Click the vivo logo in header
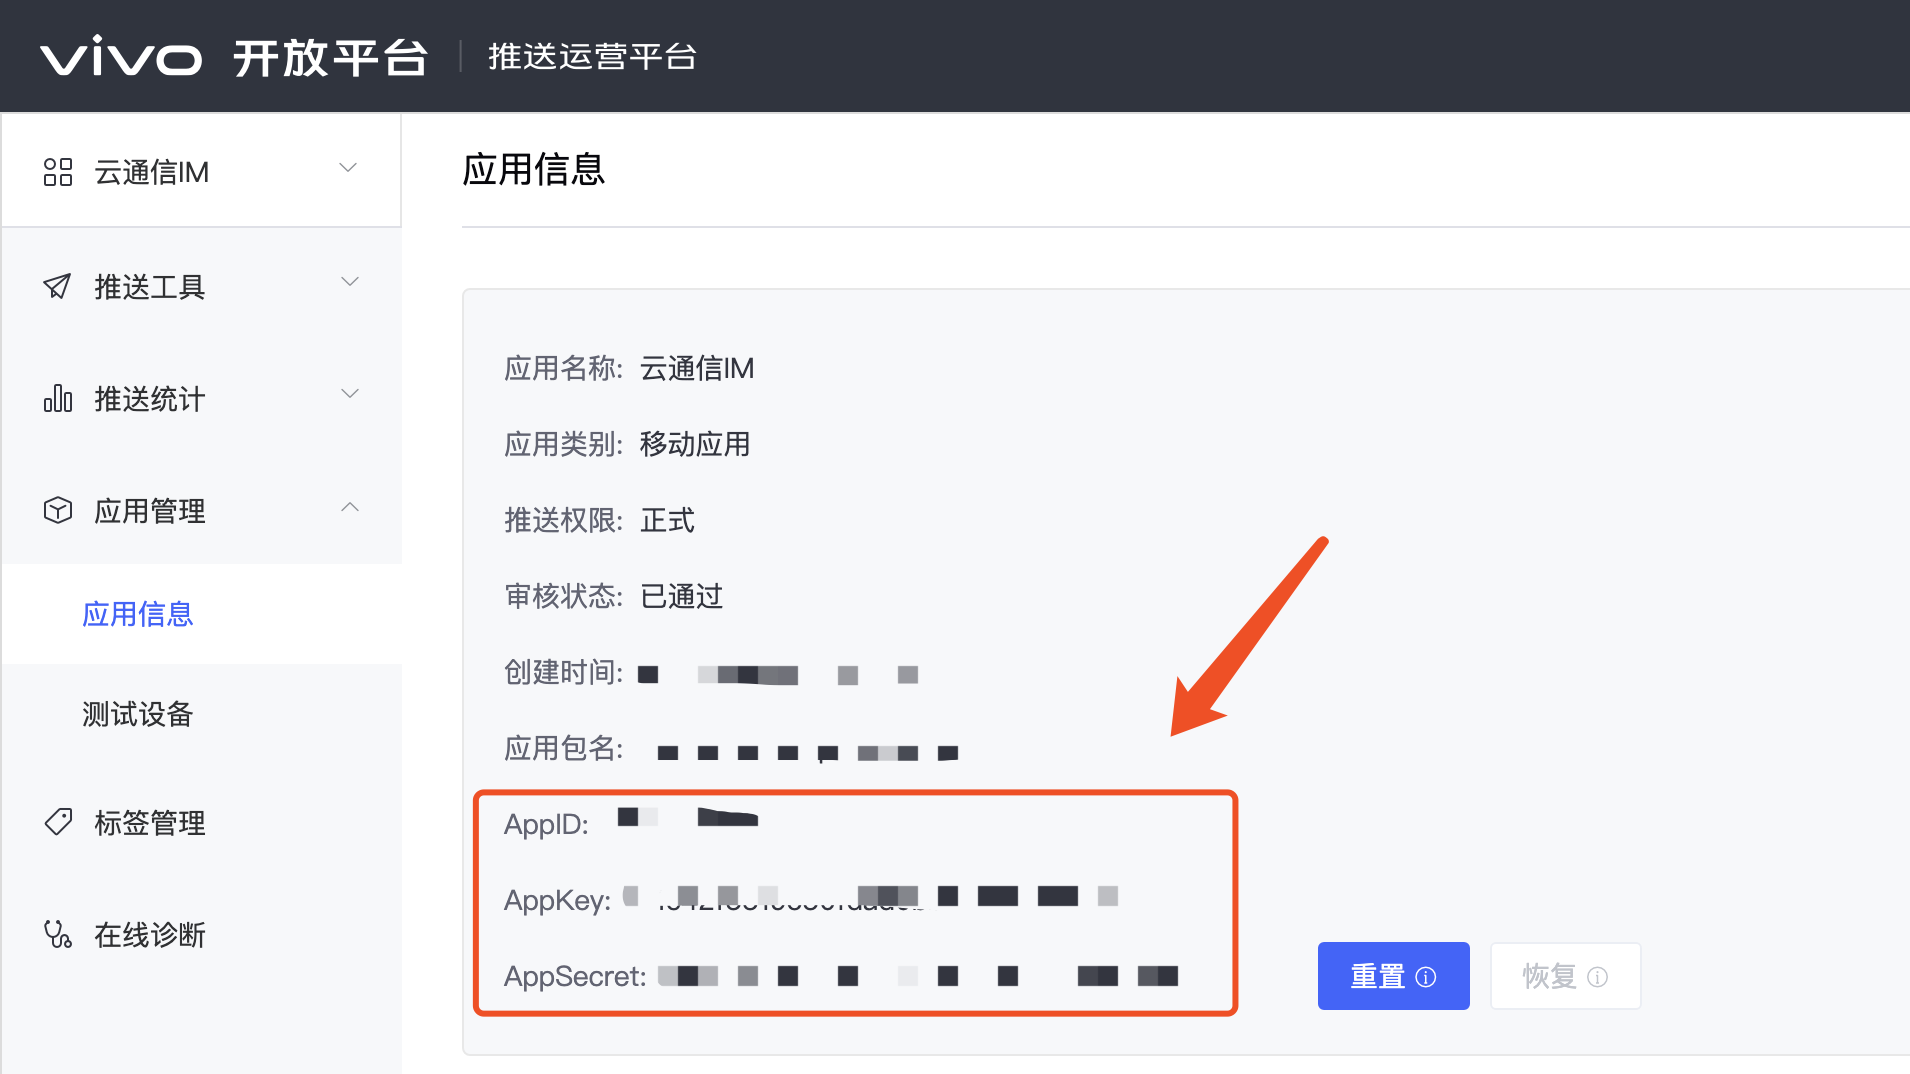The height and width of the screenshot is (1074, 1910). coord(121,57)
